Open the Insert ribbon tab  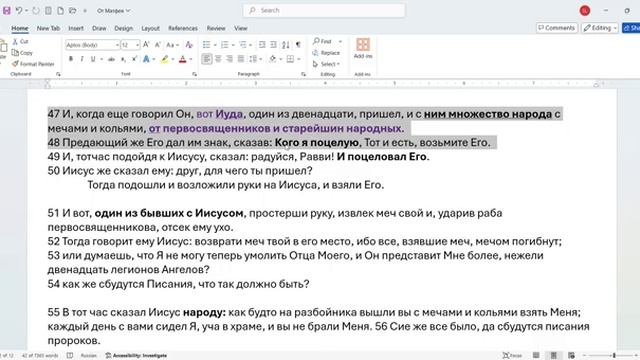click(76, 28)
